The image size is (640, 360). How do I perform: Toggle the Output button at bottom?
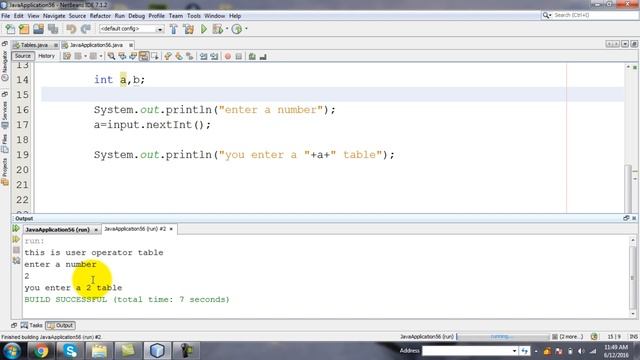60,325
